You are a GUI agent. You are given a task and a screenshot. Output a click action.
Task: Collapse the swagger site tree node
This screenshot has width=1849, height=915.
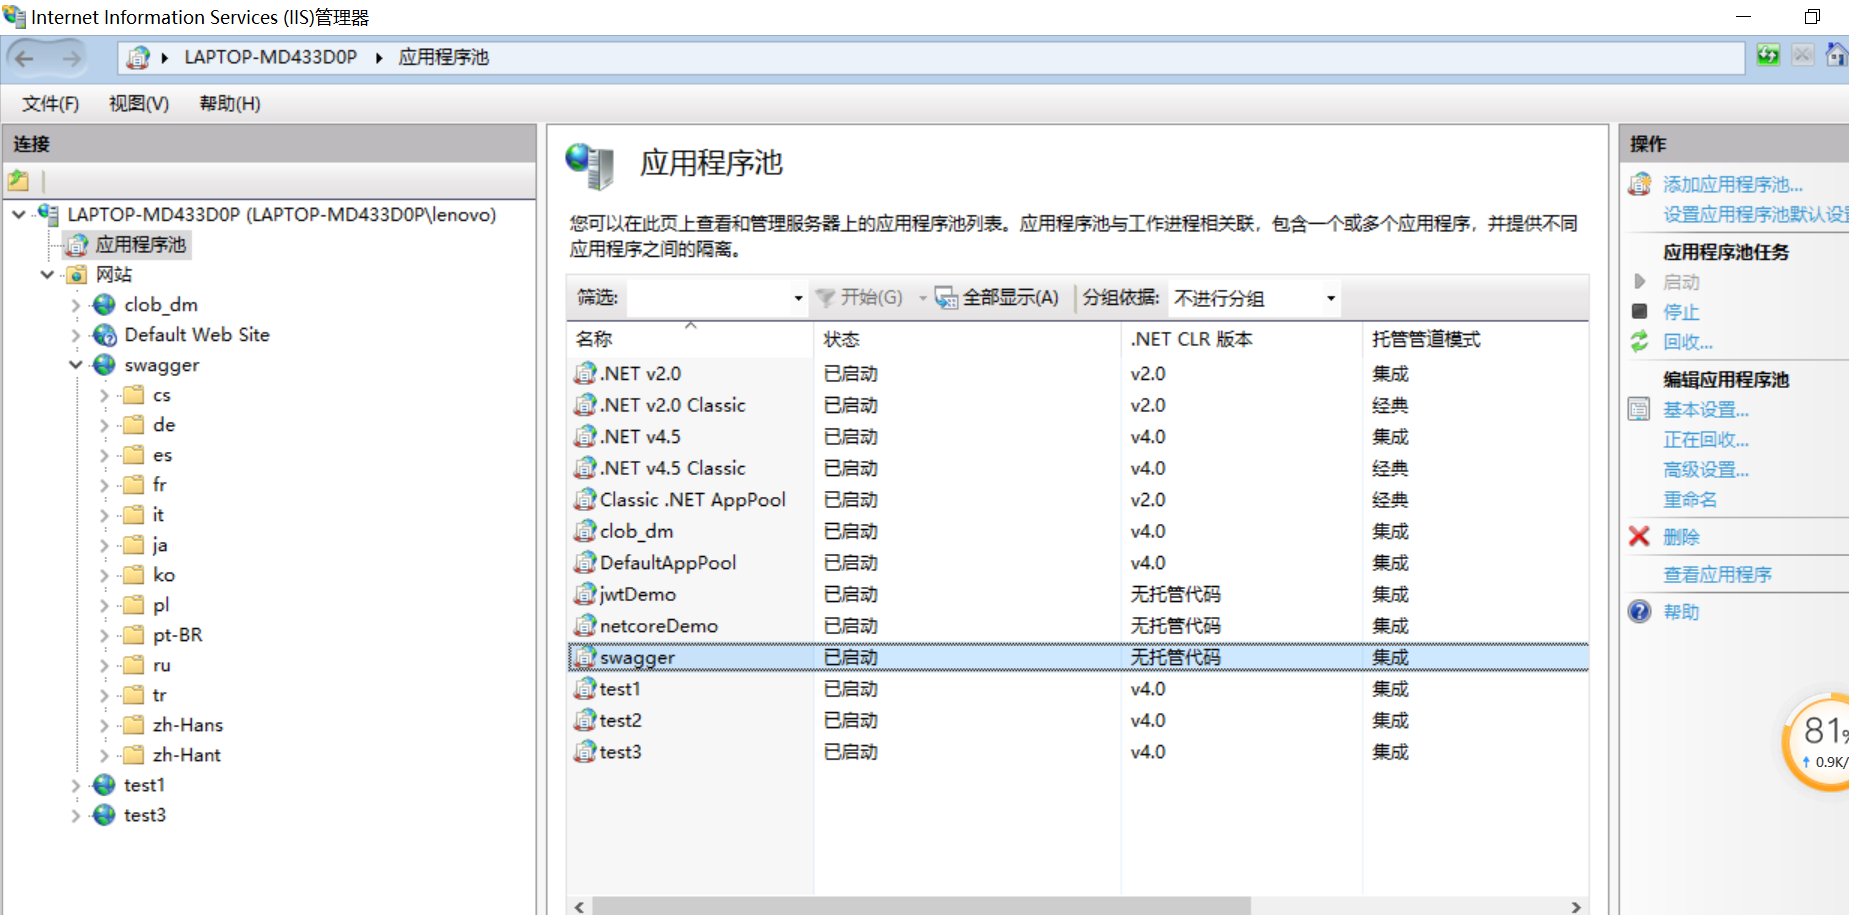click(x=76, y=365)
